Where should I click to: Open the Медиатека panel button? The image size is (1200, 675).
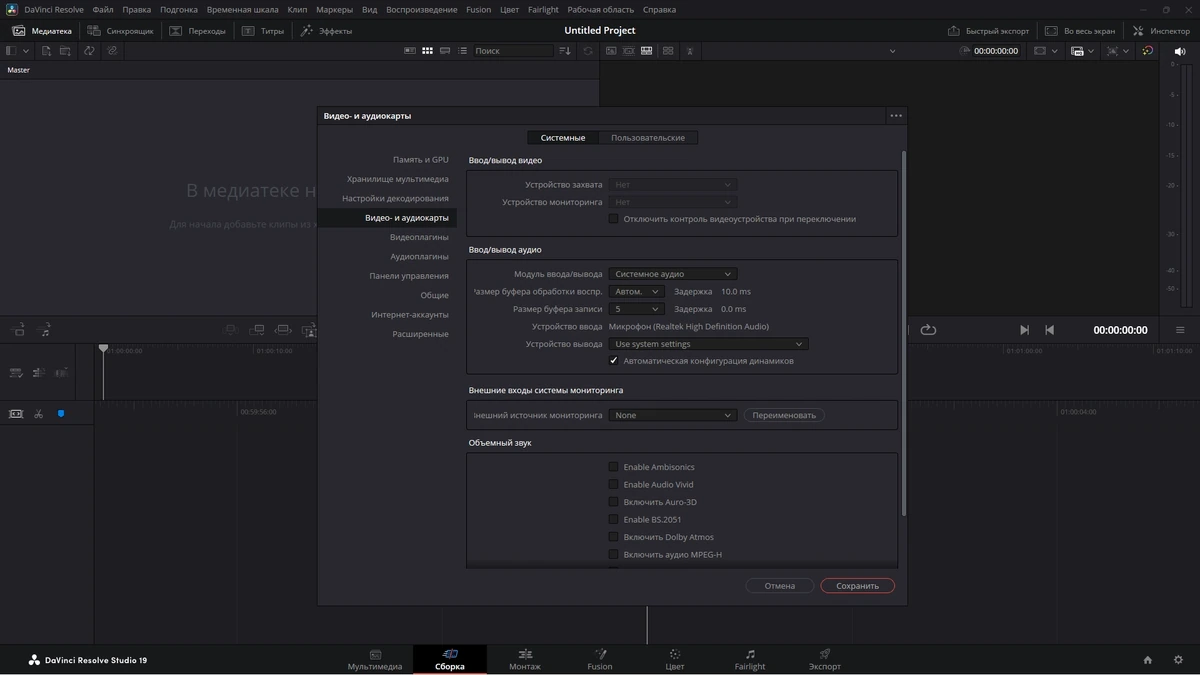coord(42,31)
